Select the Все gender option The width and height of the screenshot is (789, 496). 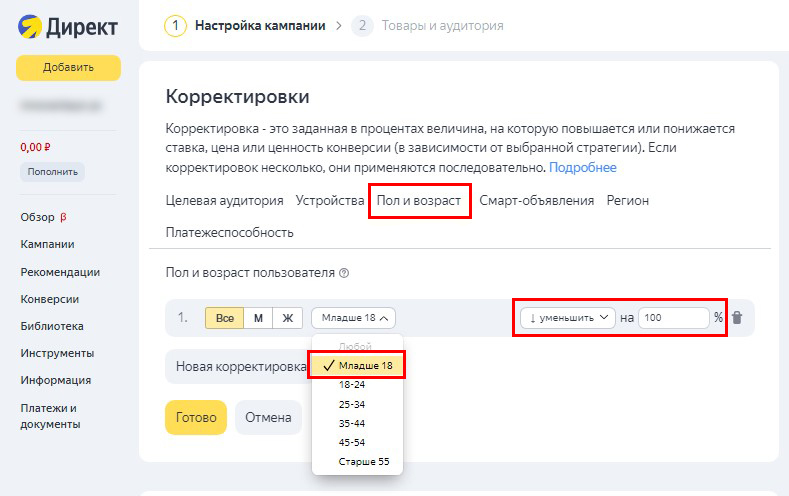click(224, 318)
